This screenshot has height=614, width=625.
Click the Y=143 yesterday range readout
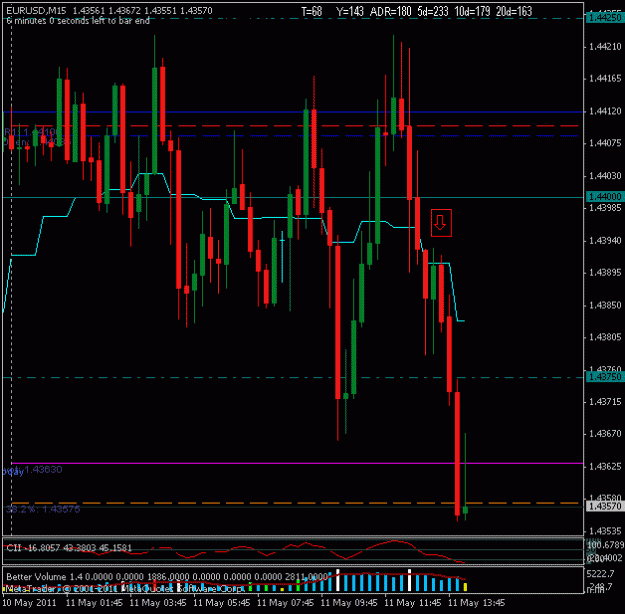[350, 12]
